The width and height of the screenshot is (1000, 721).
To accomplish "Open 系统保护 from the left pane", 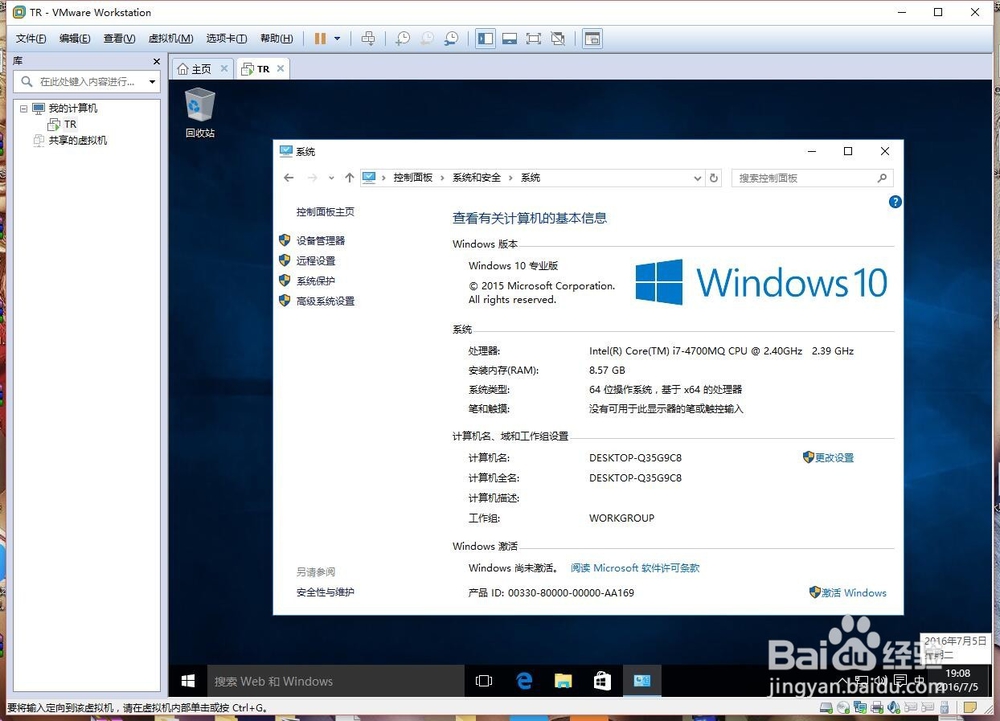I will (x=315, y=281).
